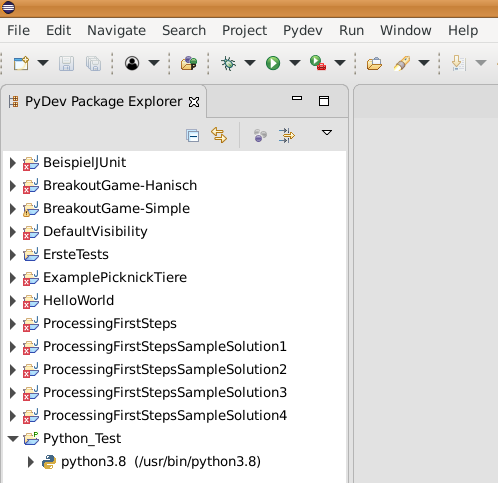
Task: Click the New wizard toolbar icon
Action: tap(21, 63)
